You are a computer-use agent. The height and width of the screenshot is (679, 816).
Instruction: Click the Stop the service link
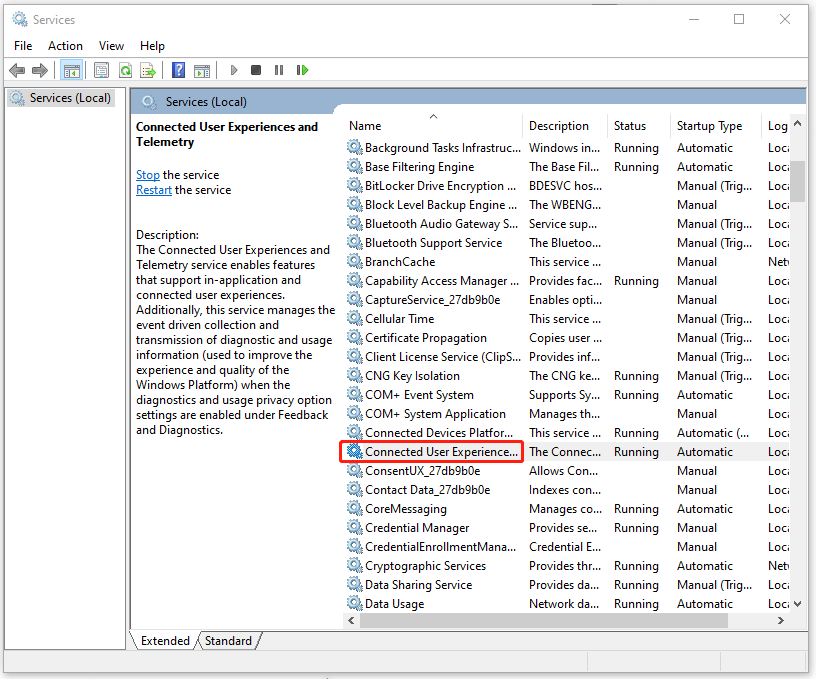click(x=148, y=175)
